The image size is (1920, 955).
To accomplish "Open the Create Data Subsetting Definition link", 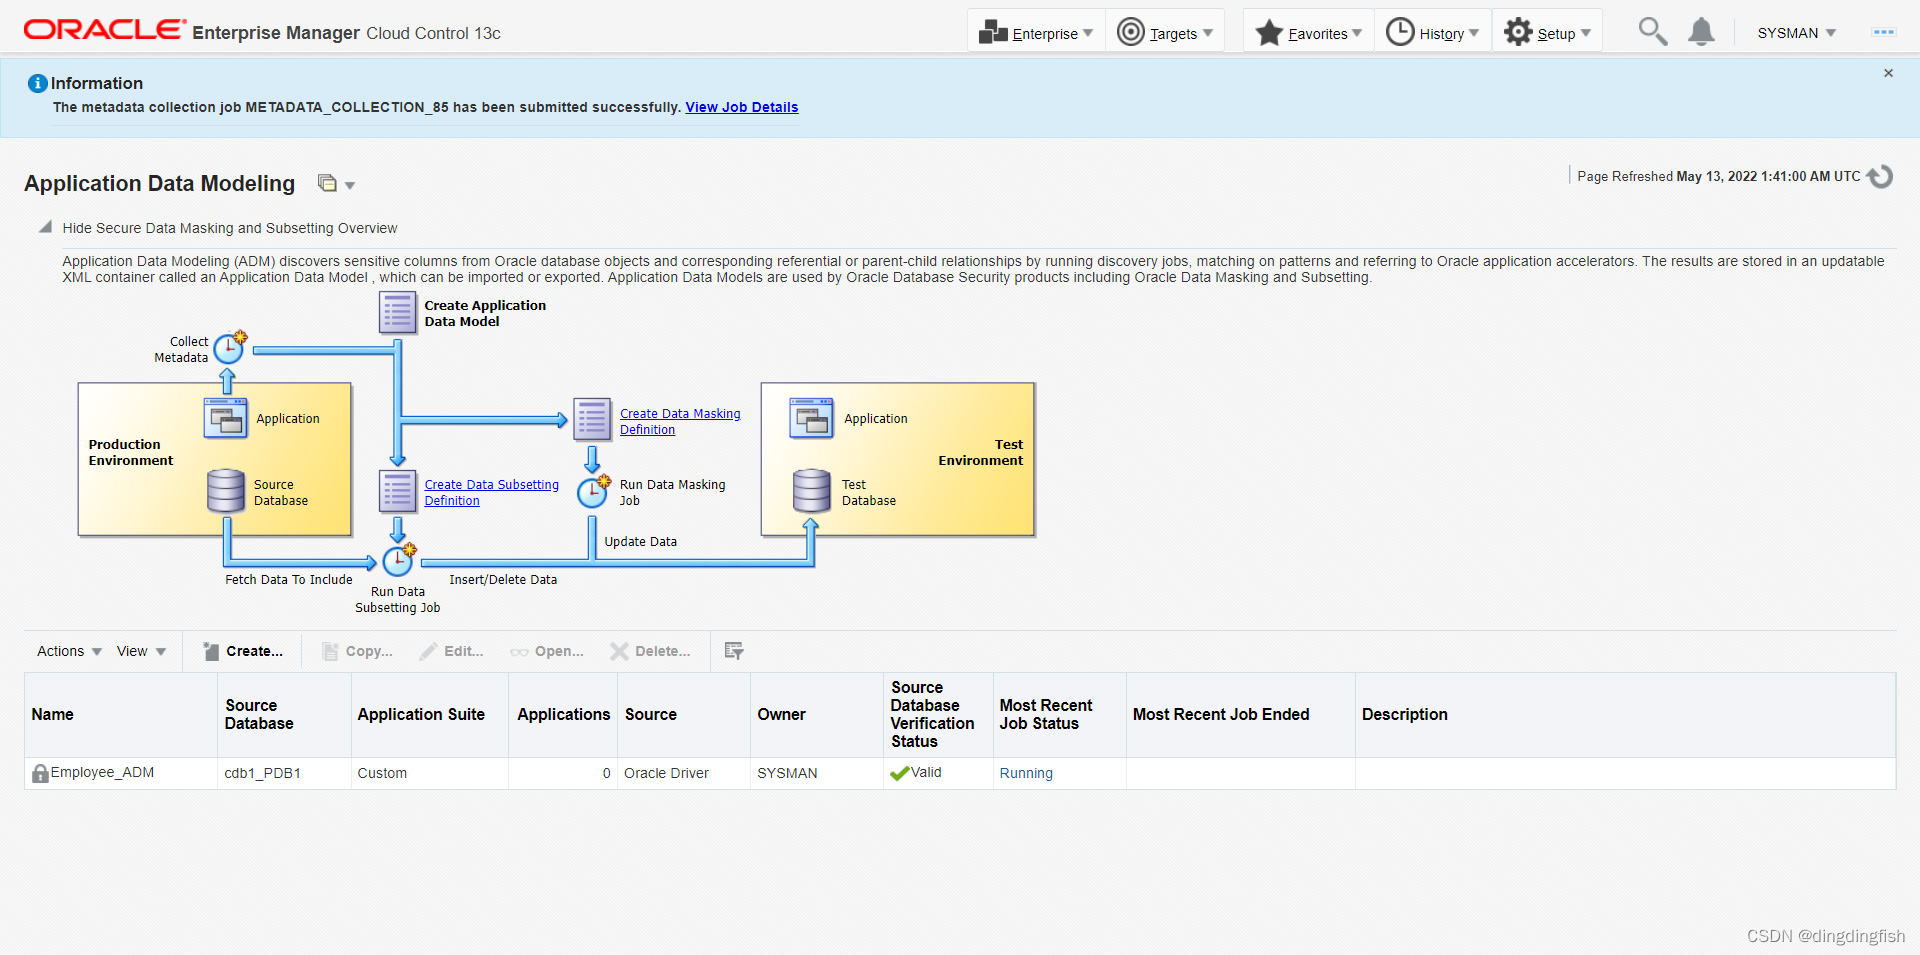I will (x=491, y=492).
